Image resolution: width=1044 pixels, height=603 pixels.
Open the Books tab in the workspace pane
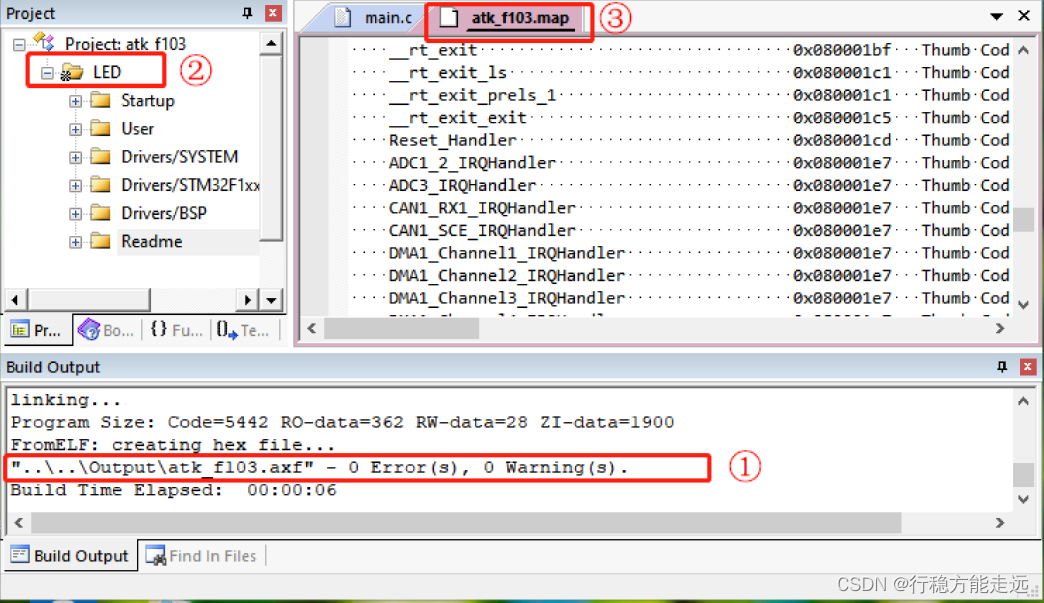[x=107, y=330]
